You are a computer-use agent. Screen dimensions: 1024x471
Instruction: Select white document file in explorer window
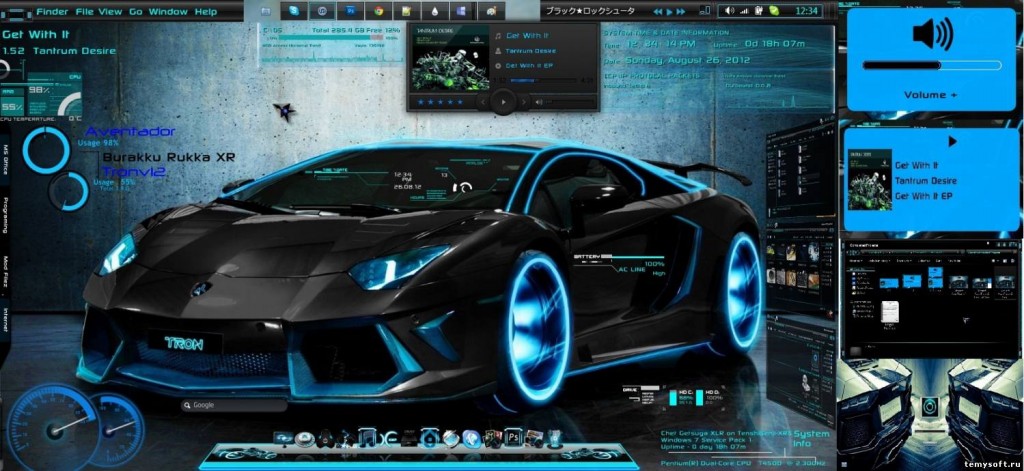coord(888,312)
